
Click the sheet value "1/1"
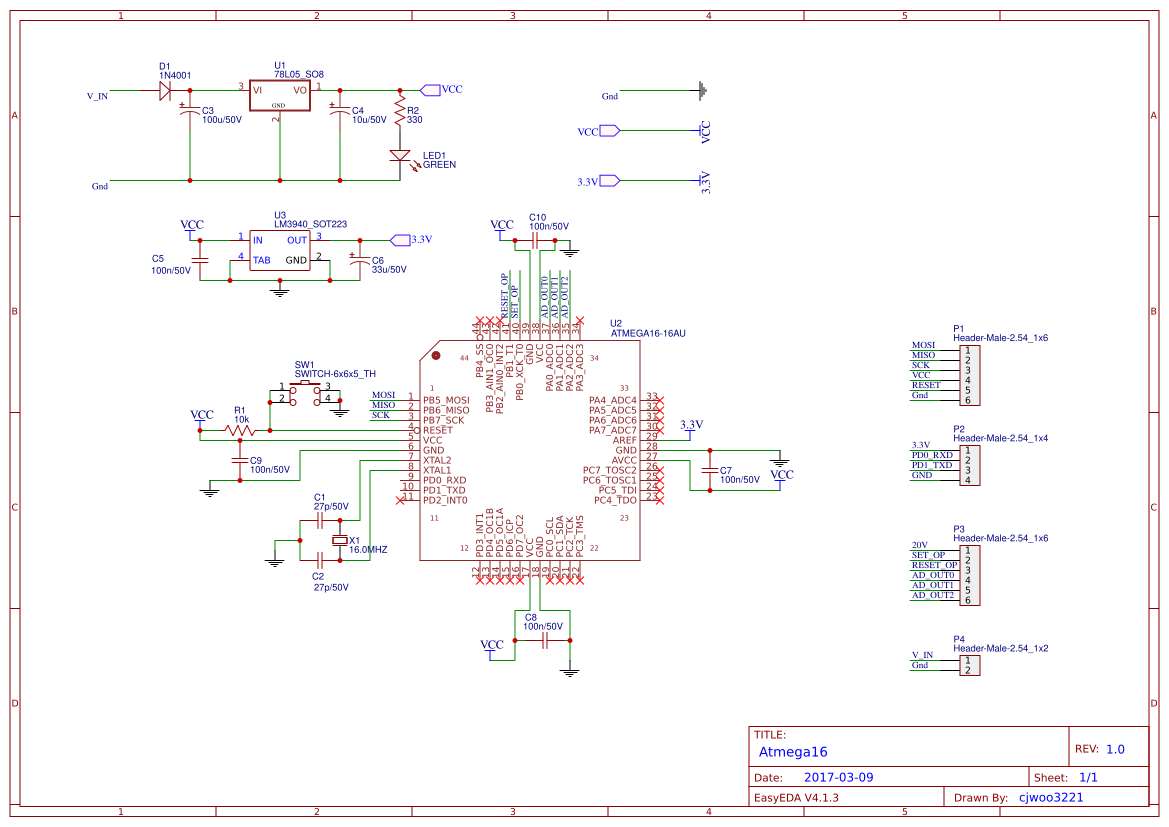(x=1088, y=778)
